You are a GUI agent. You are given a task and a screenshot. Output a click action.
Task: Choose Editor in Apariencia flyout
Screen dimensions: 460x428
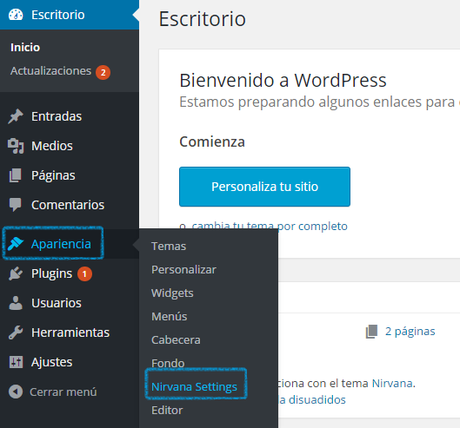click(x=167, y=410)
